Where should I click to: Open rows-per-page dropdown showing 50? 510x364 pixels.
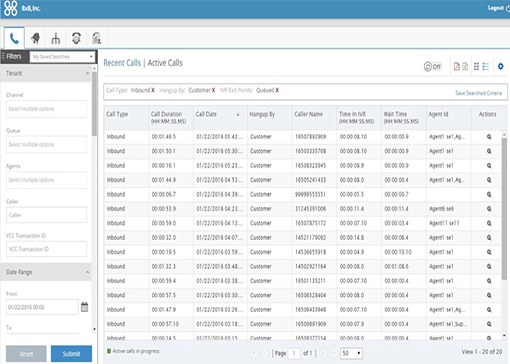point(352,353)
